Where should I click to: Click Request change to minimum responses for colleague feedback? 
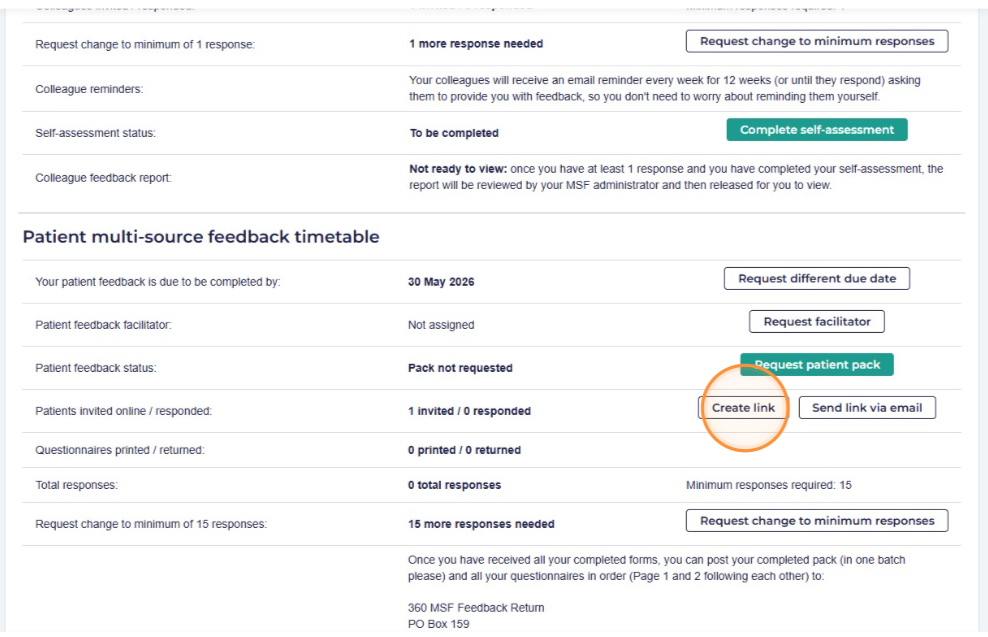coord(816,42)
